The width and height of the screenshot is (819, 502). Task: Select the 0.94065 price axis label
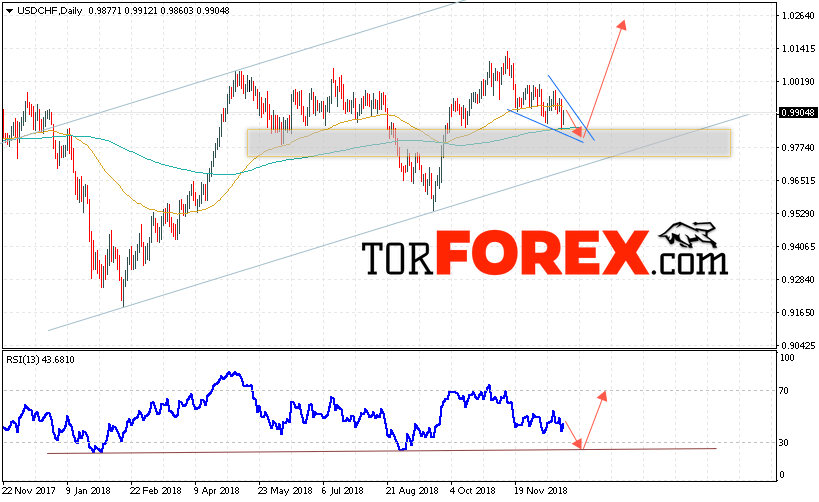[798, 247]
